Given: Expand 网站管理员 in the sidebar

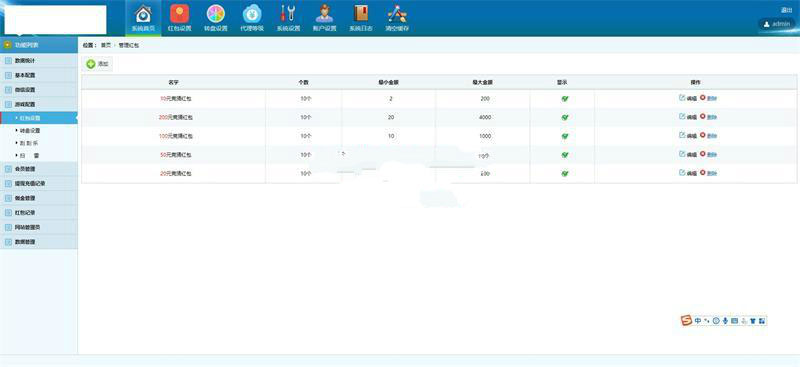Looking at the screenshot, I should pyautogui.click(x=39, y=227).
